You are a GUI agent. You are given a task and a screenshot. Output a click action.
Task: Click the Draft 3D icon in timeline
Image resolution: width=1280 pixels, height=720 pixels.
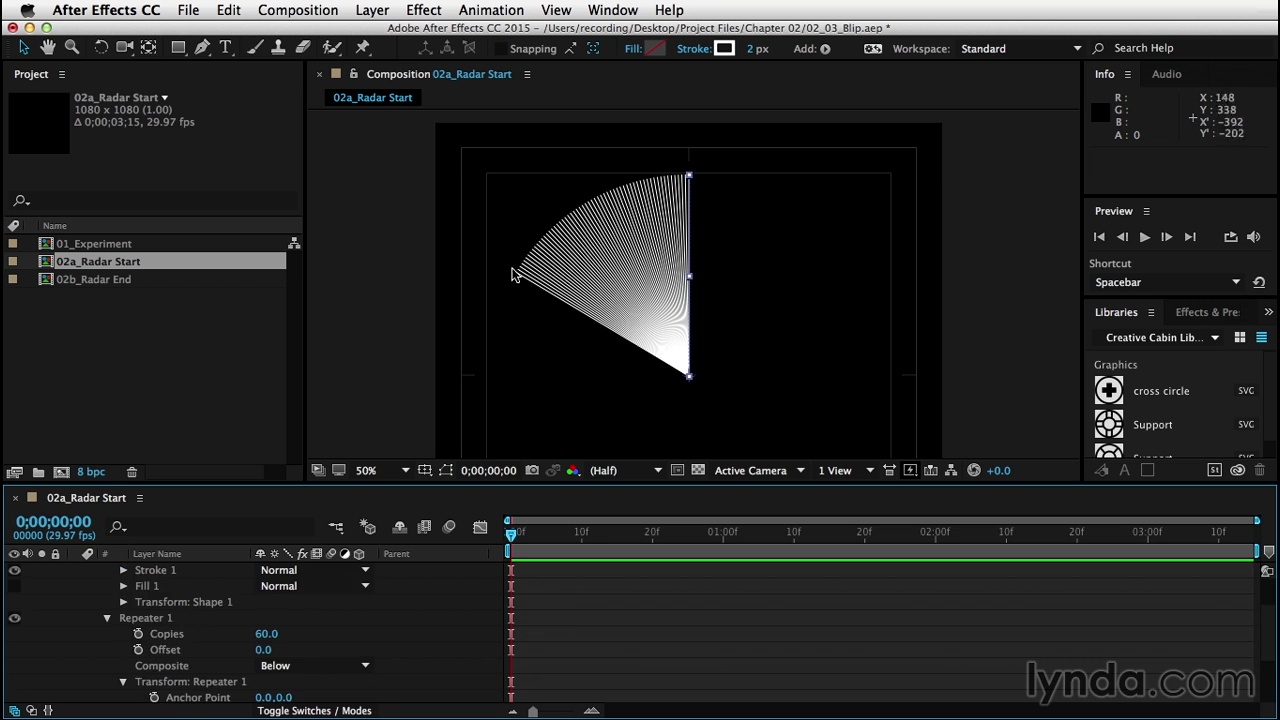tap(368, 527)
